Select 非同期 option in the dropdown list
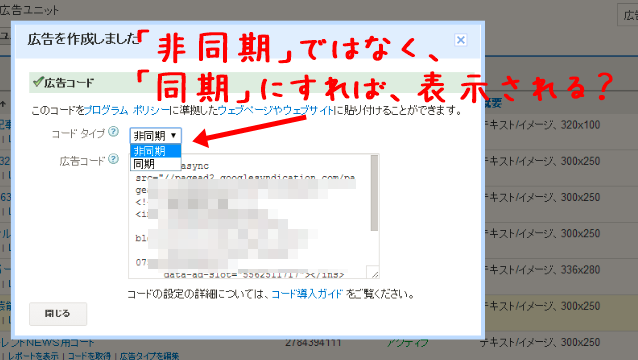 (x=155, y=151)
